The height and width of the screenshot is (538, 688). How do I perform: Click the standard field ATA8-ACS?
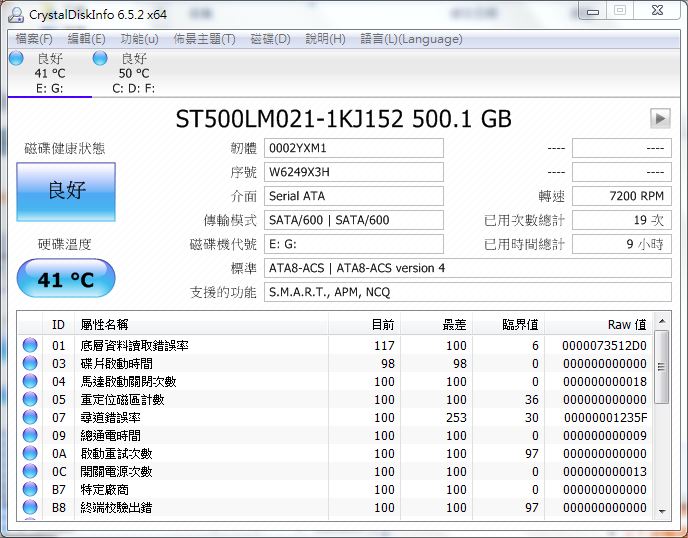[468, 268]
